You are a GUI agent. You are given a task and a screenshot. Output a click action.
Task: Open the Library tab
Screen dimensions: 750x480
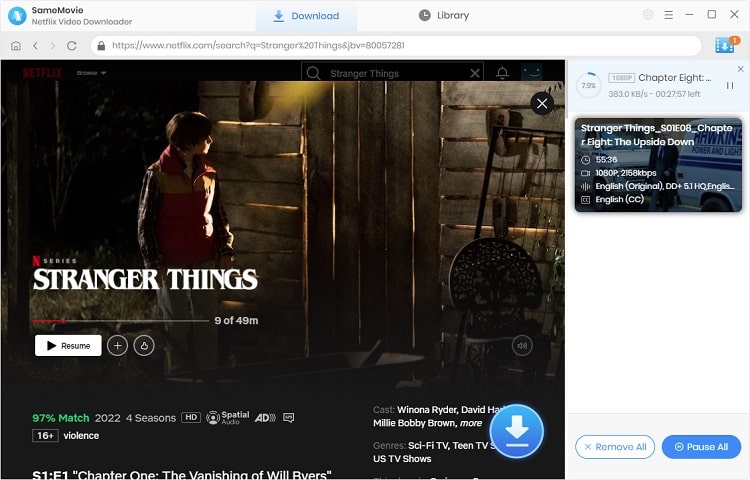point(444,15)
